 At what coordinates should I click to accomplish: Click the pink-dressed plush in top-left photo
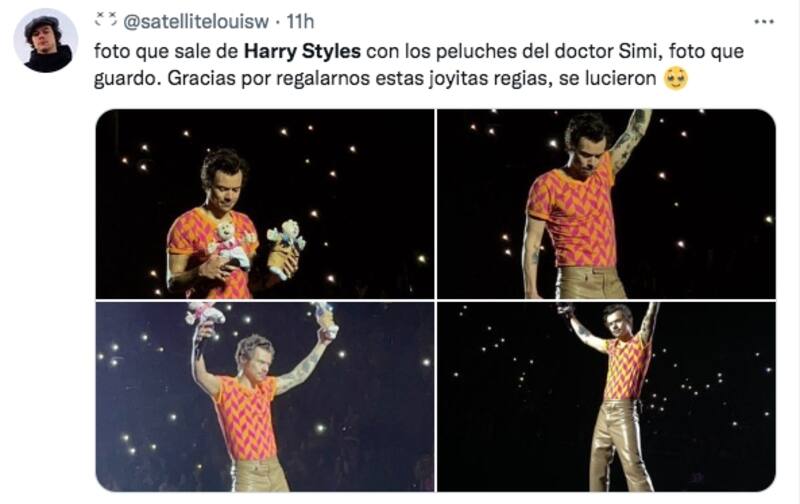point(230,245)
